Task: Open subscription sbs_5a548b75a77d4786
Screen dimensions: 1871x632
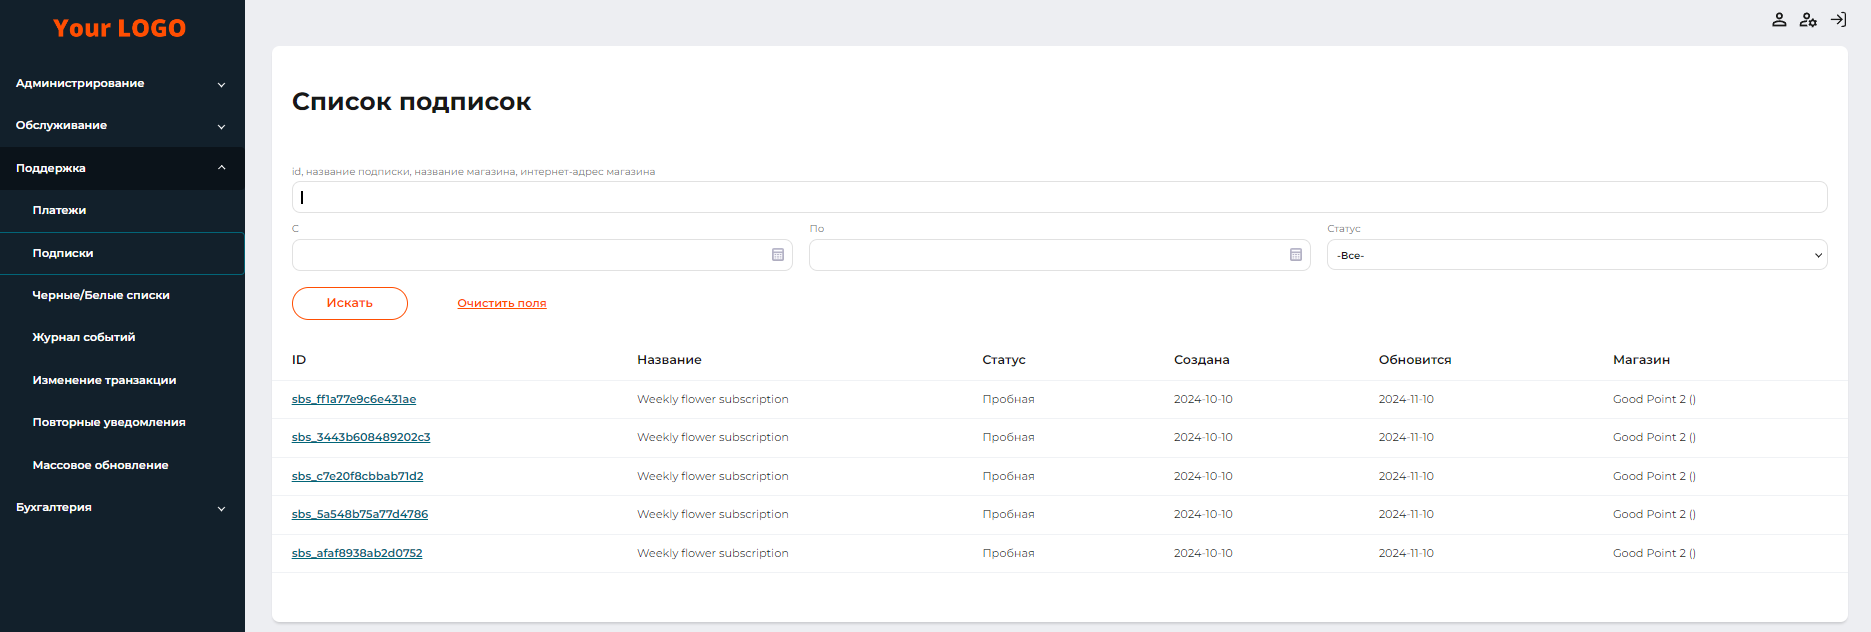Action: coord(360,515)
